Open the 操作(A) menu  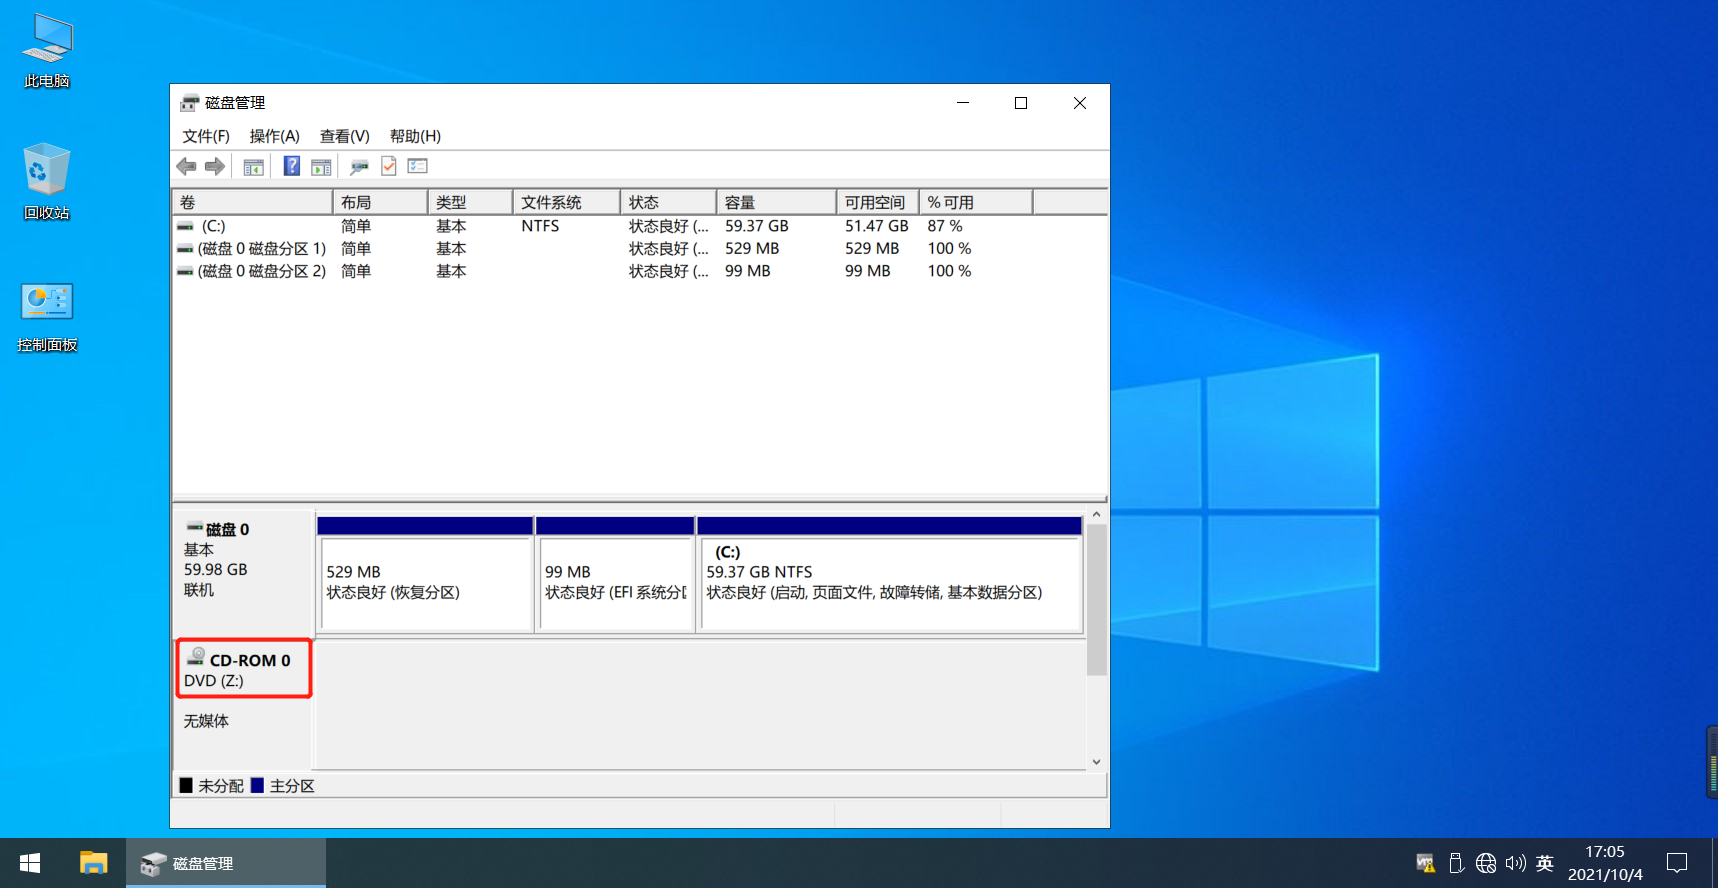274,136
